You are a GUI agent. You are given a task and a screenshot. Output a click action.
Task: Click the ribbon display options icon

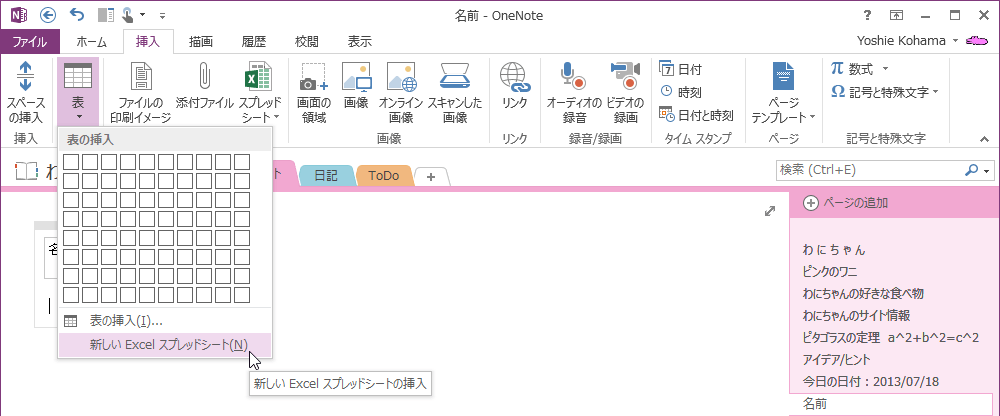point(897,15)
